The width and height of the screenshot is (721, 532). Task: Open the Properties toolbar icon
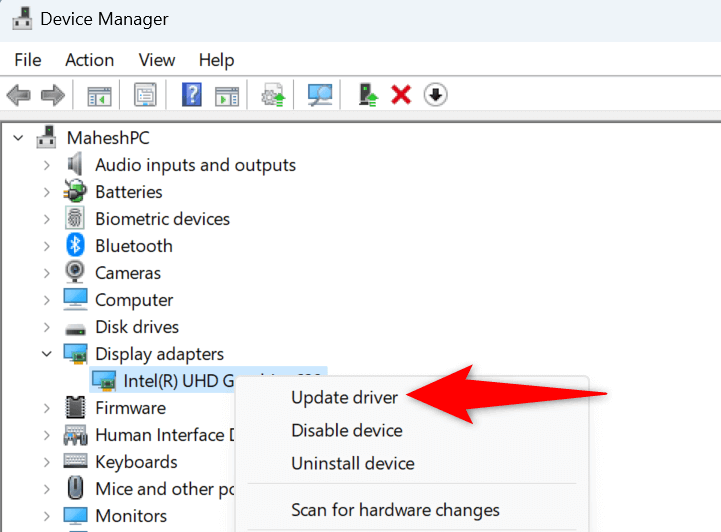145,95
